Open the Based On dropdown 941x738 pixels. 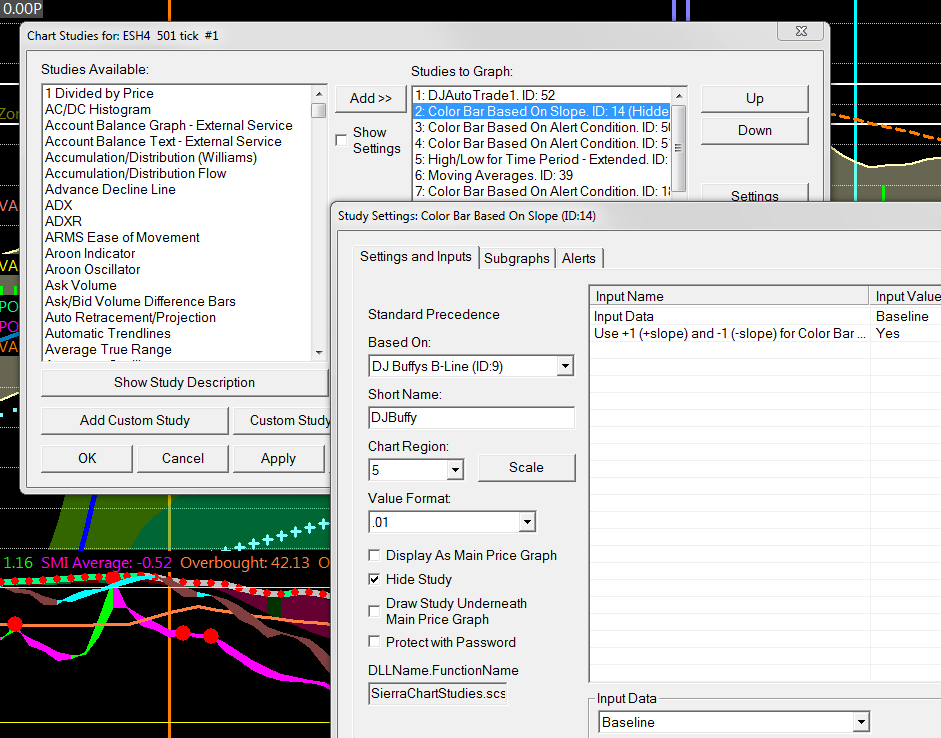point(565,367)
